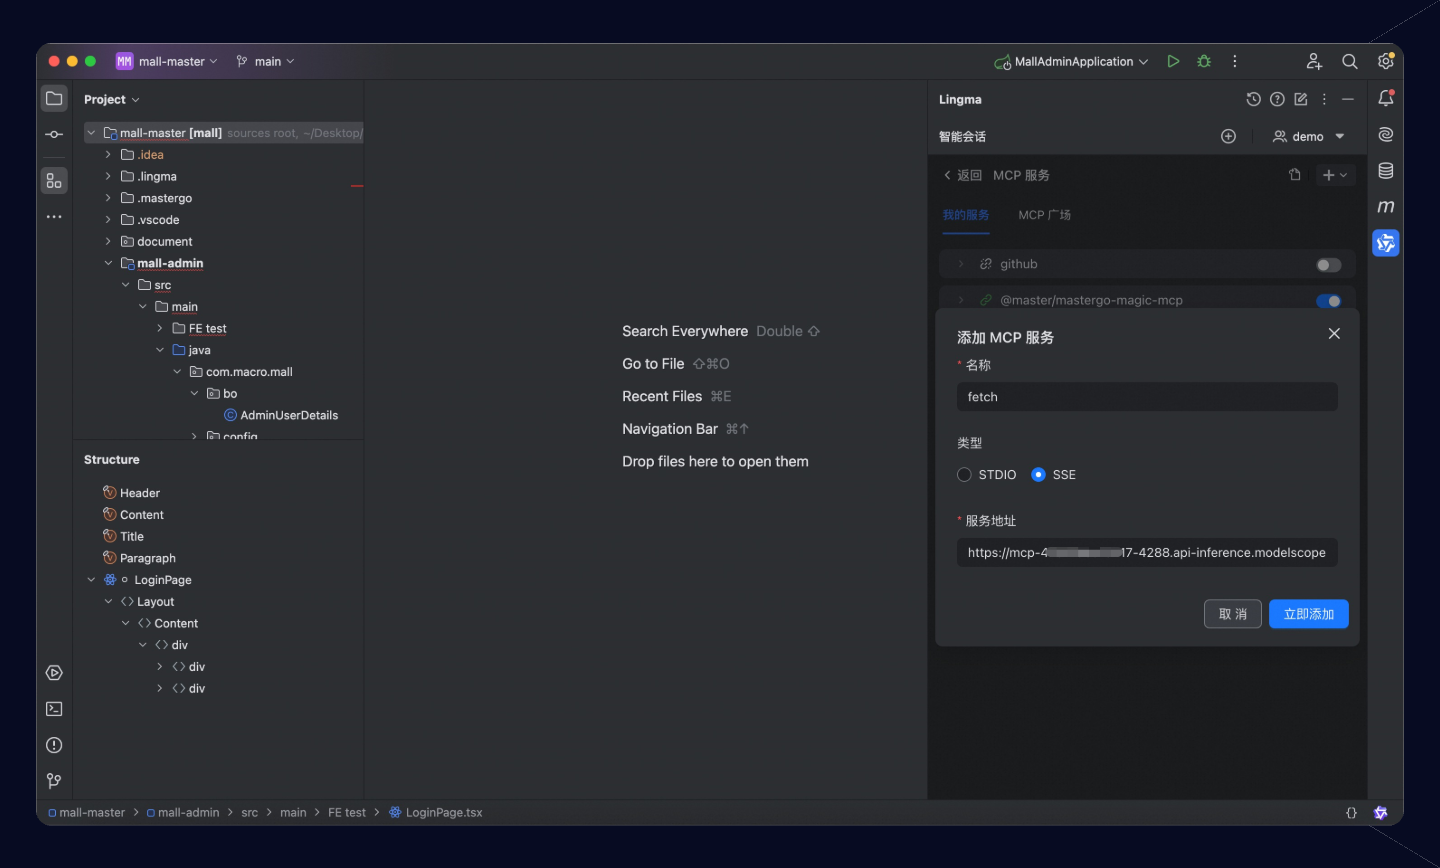Show more tool windows ellipsis

[x=54, y=217]
